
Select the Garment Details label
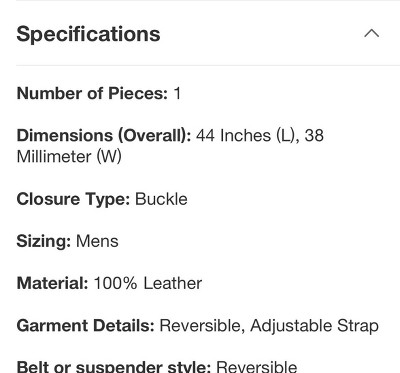(85, 326)
